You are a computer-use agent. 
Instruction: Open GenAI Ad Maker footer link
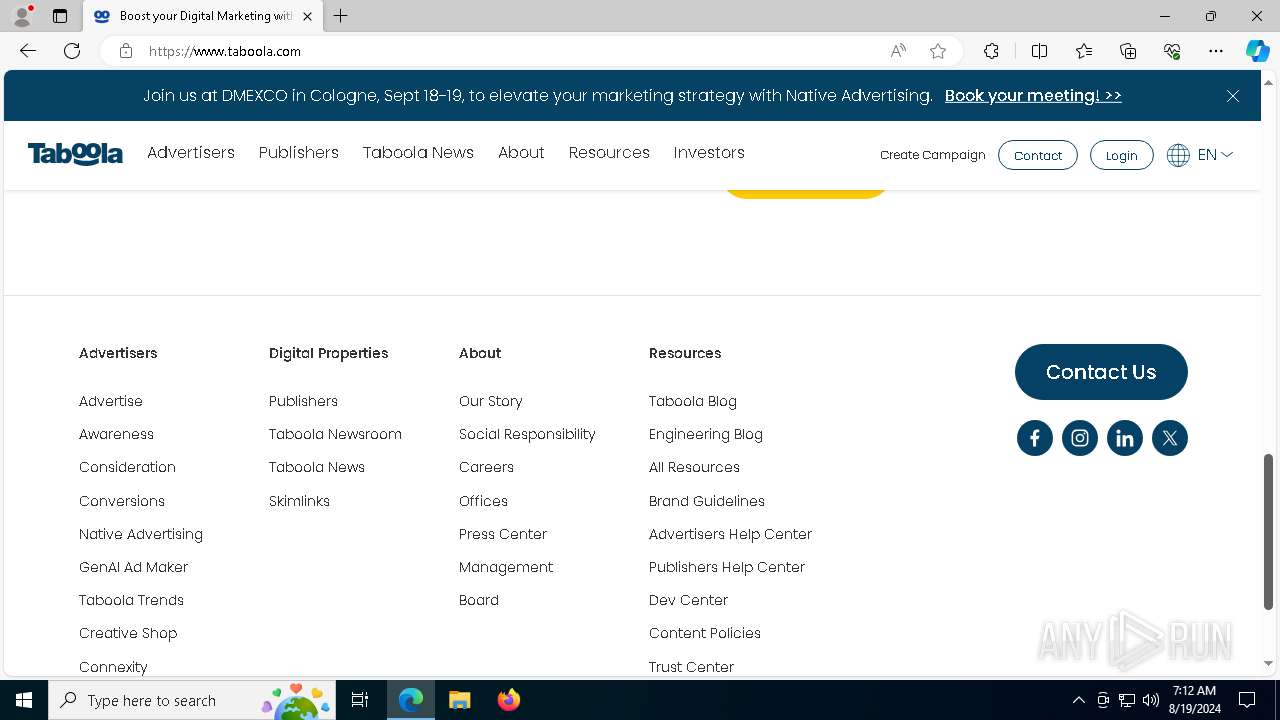click(x=133, y=567)
